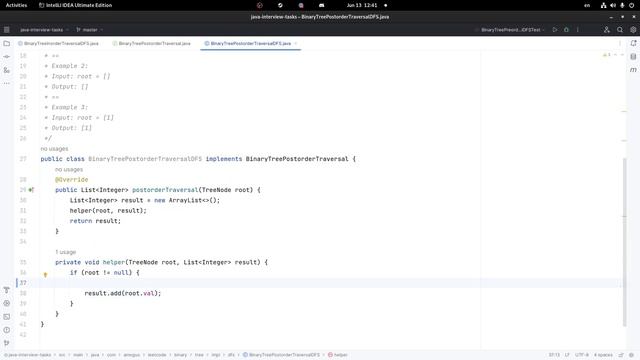
Task: Click the postorderTraversal method name
Action: pyautogui.click(x=165, y=190)
